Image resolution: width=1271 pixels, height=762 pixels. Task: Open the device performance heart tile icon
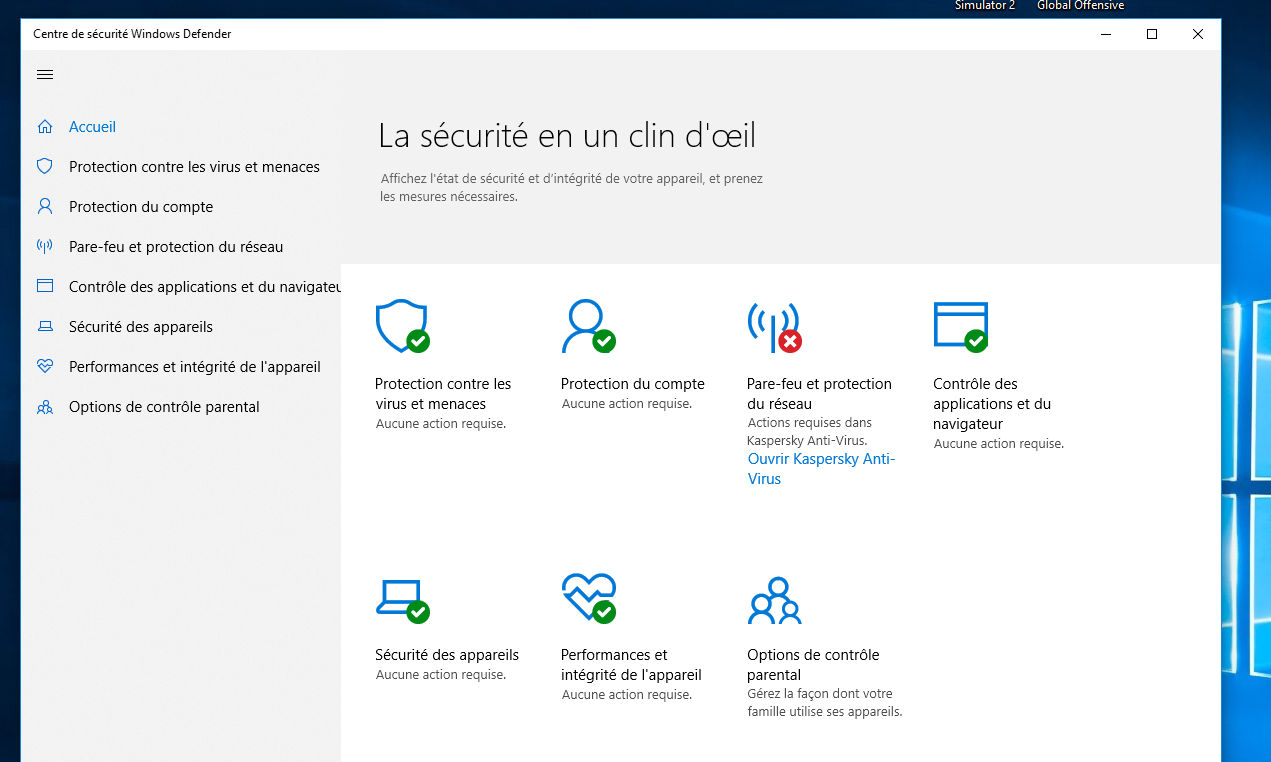coord(588,598)
